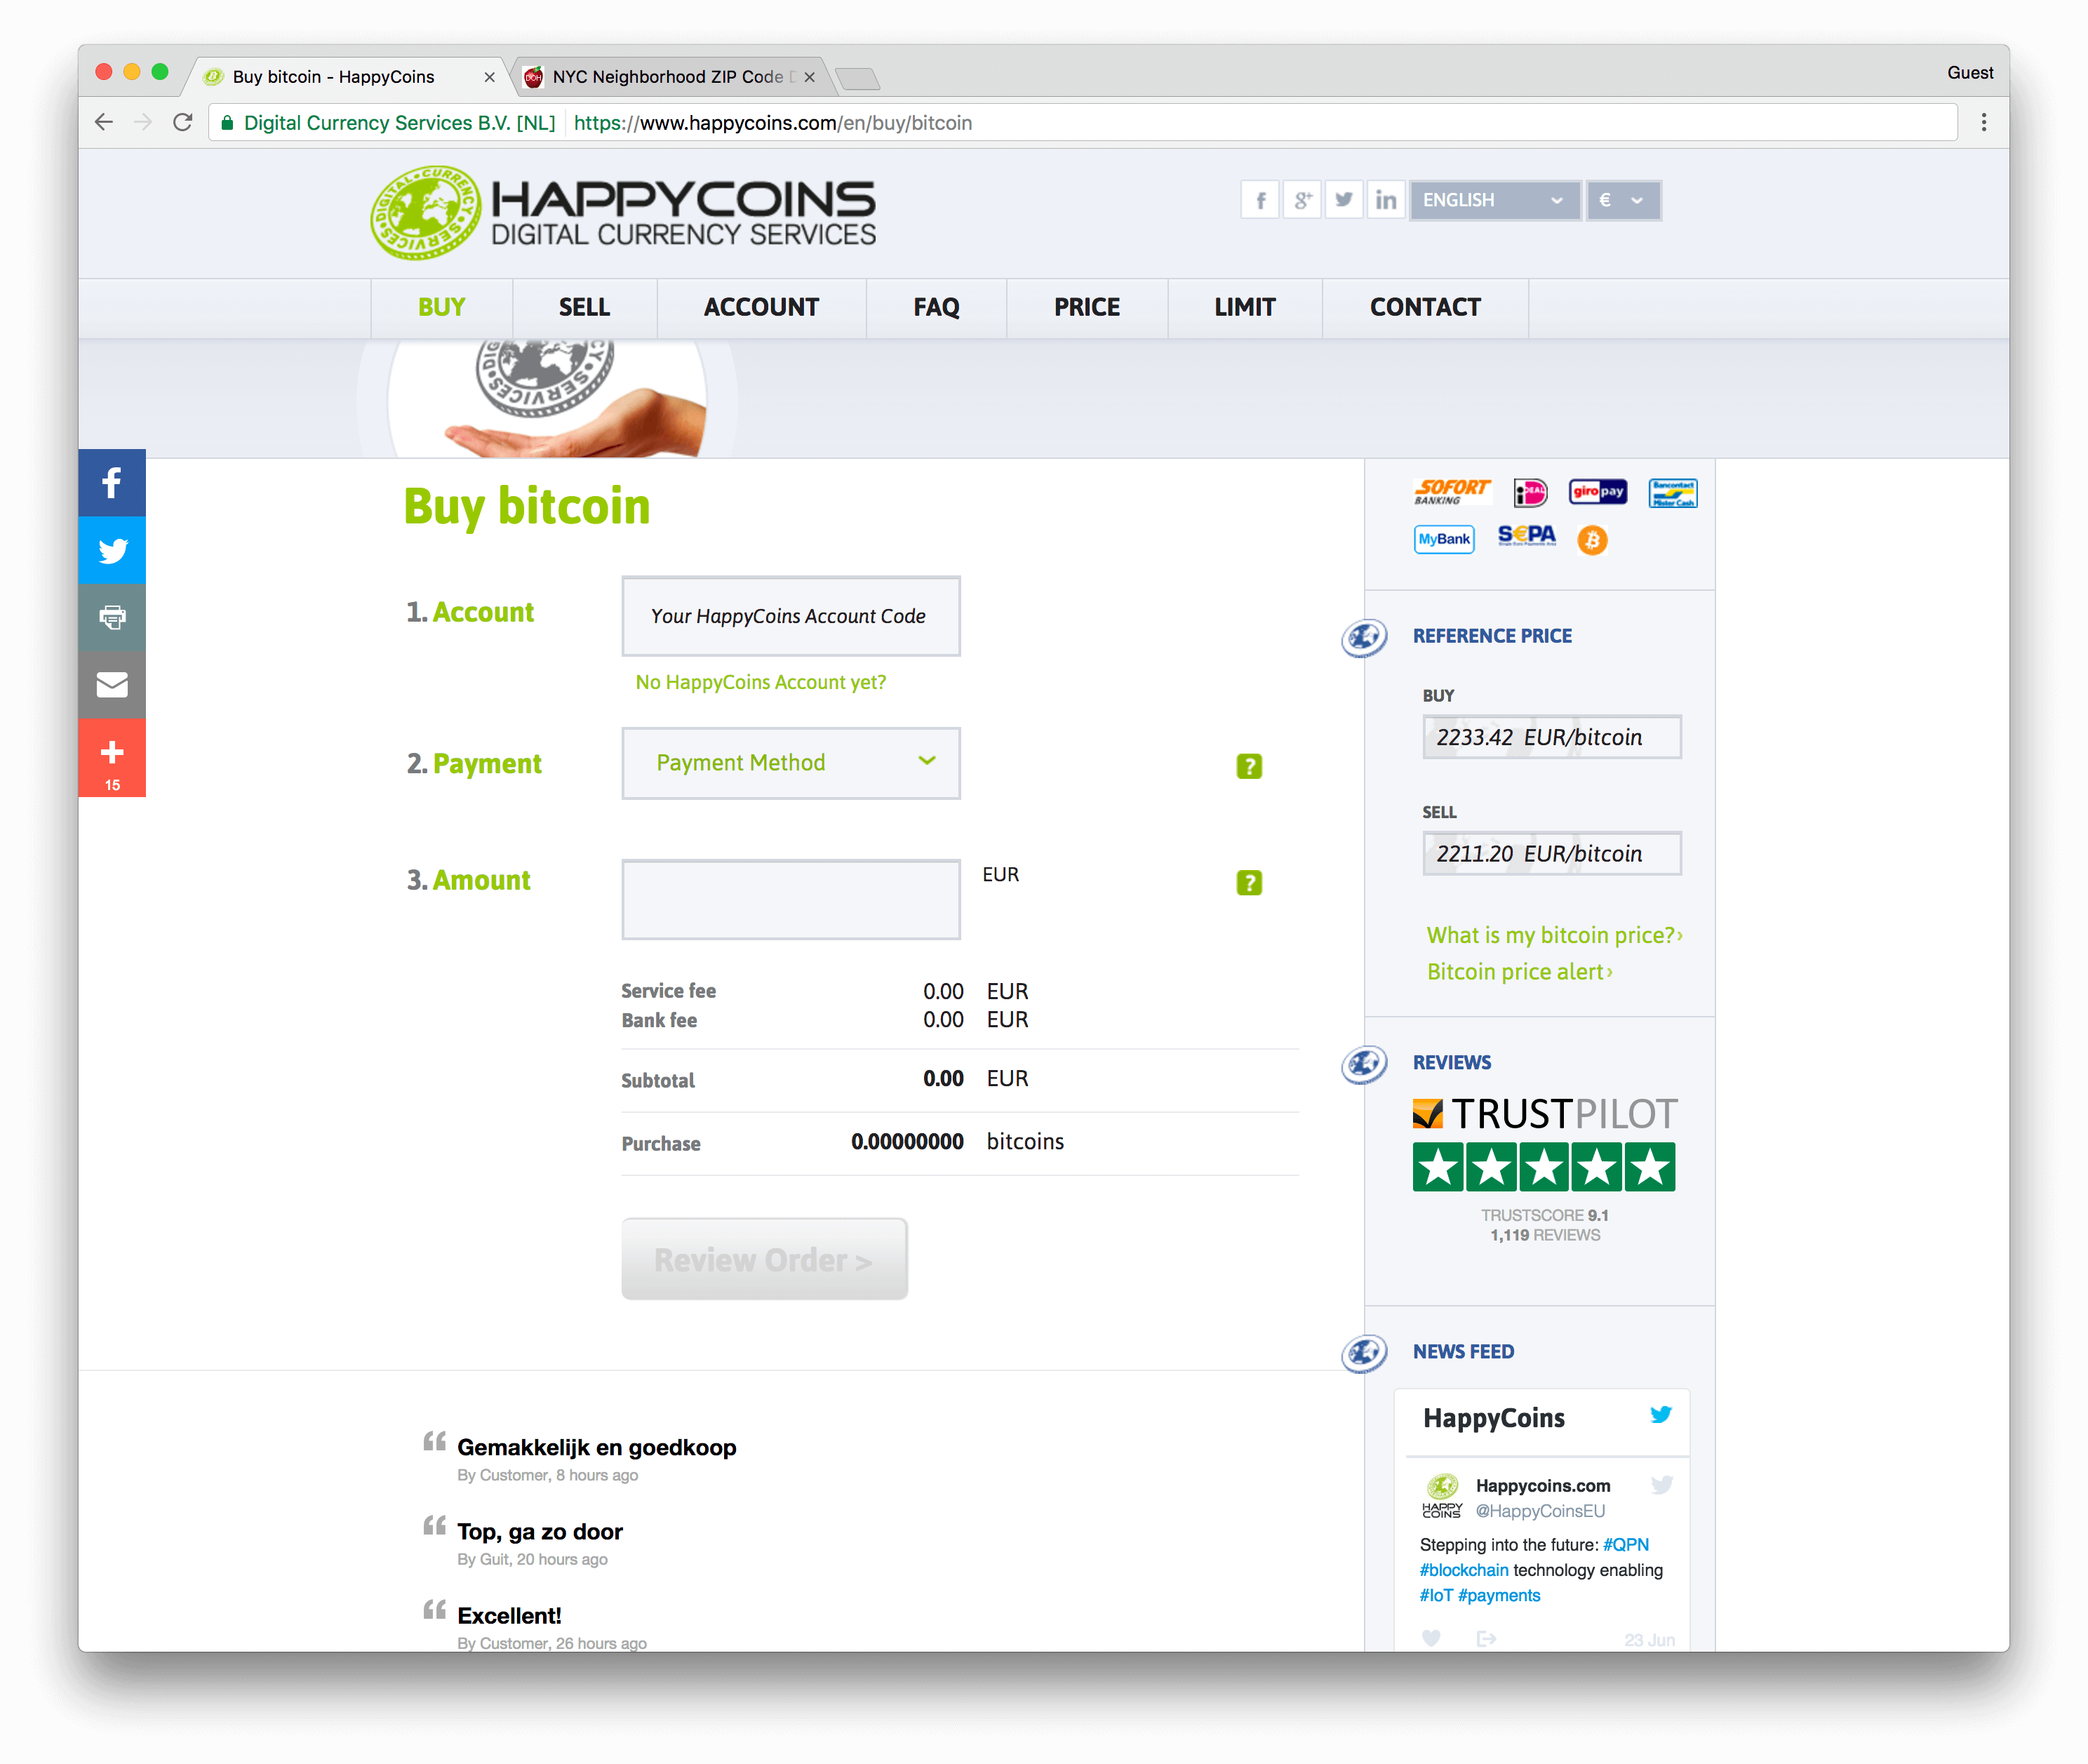Click the iDEAL payment logo
Screen dimensions: 2088x1764
click(x=1530, y=492)
